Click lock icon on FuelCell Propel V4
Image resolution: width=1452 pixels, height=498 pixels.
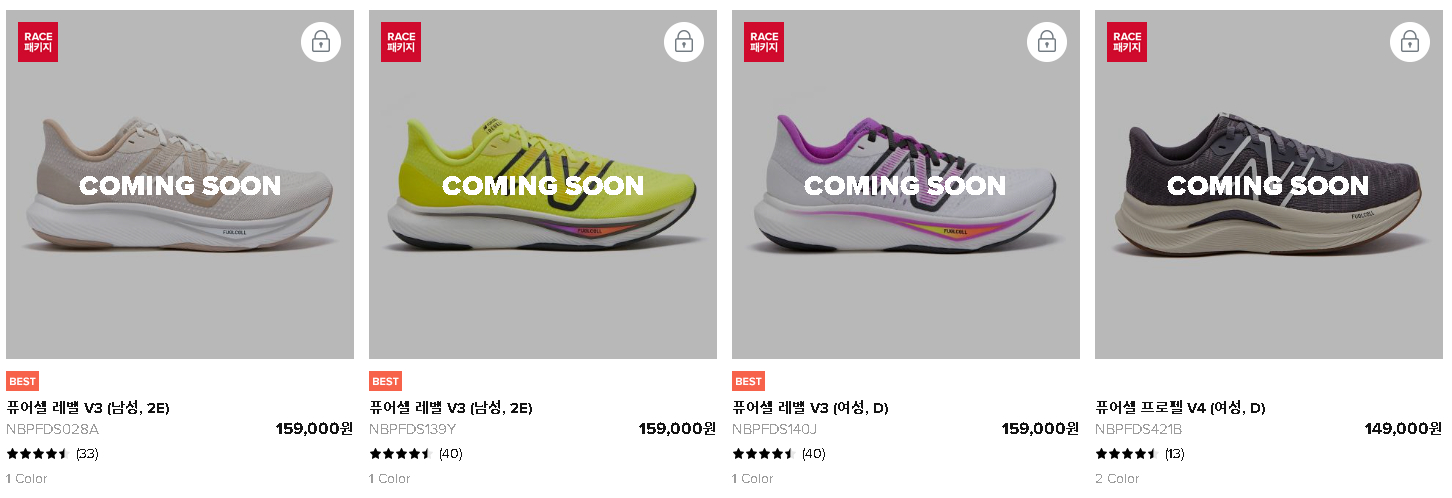[x=1410, y=42]
